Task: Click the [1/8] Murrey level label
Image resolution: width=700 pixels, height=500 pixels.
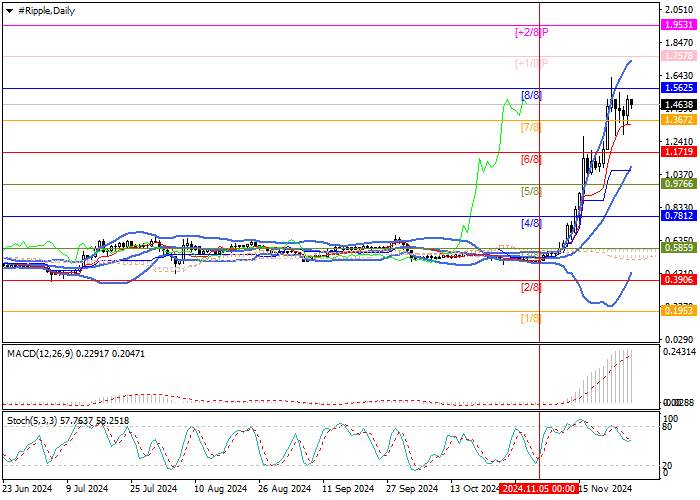Action: point(531,319)
